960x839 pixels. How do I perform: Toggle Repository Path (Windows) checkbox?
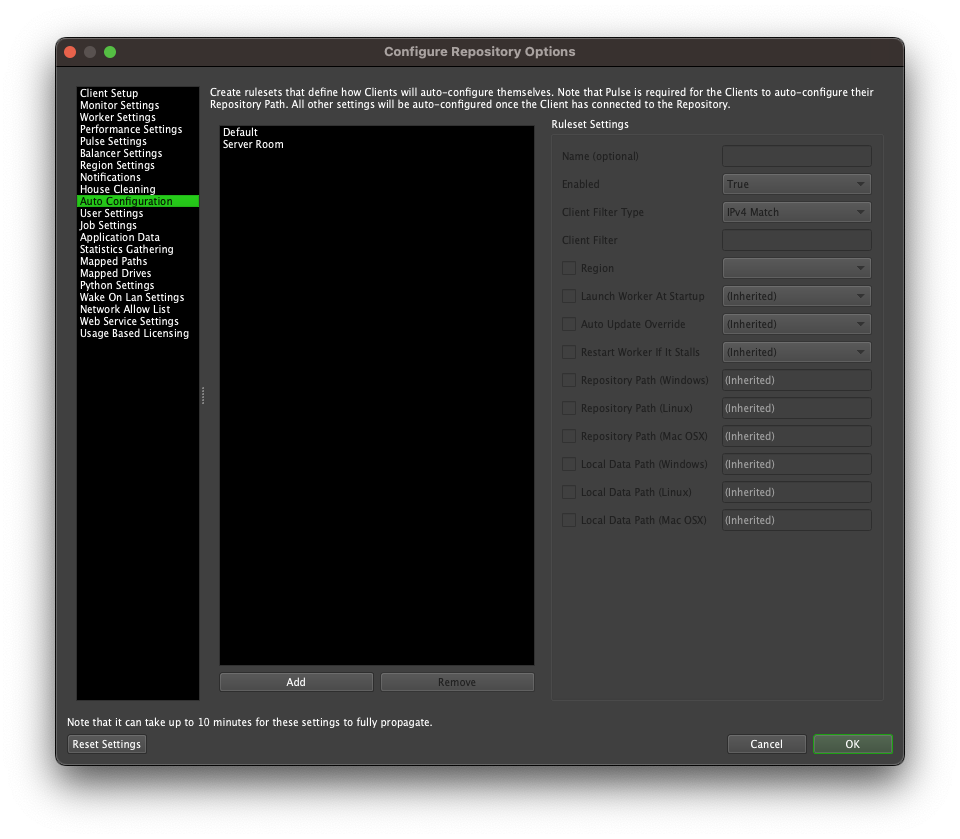click(x=569, y=380)
